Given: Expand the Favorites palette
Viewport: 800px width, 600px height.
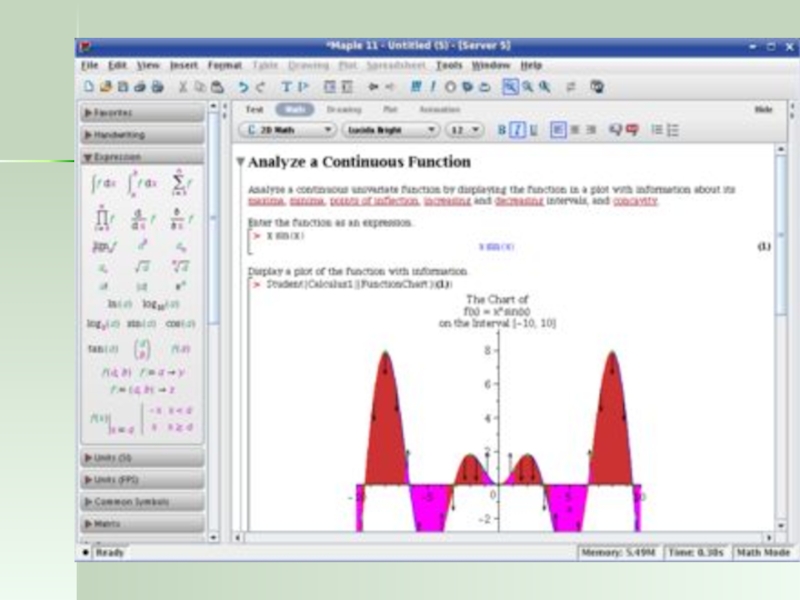Looking at the screenshot, I should 142,113.
